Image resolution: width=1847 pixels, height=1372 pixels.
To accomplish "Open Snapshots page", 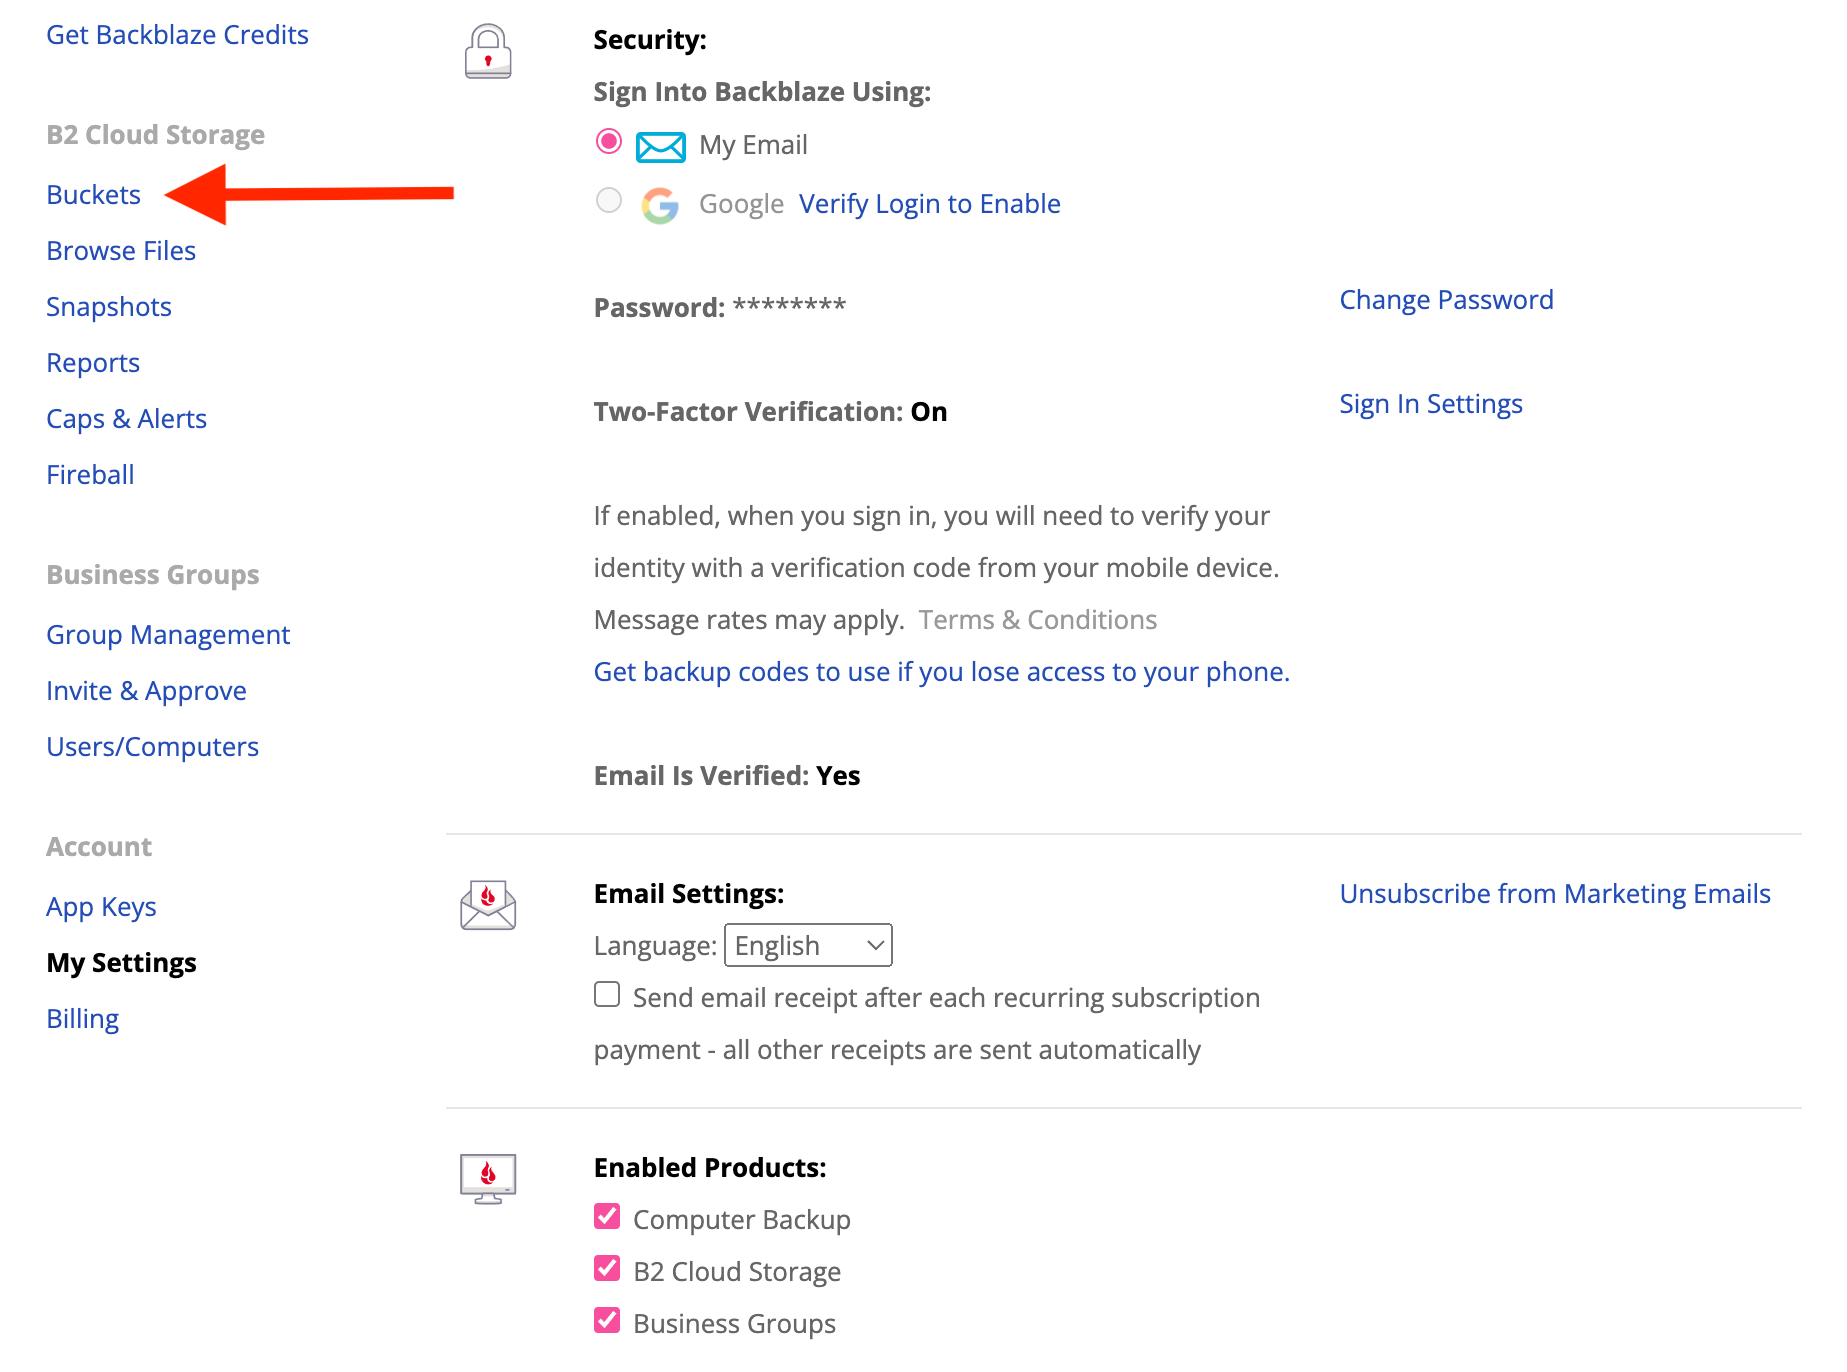I will 109,307.
